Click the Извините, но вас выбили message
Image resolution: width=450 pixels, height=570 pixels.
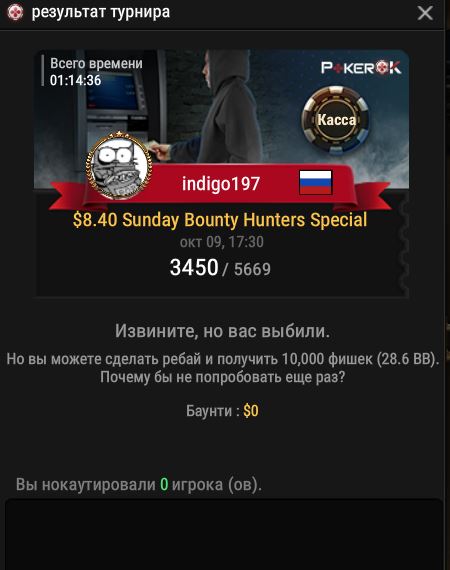pos(222,331)
